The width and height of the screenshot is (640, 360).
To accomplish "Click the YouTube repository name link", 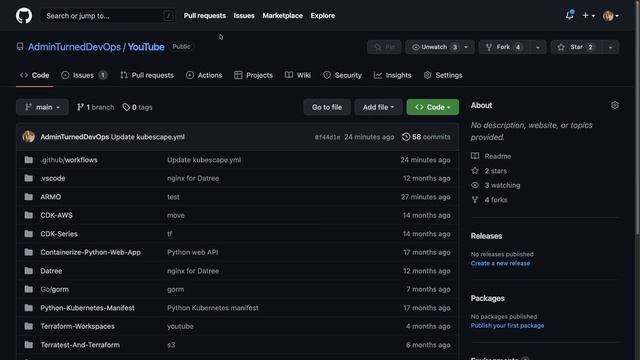I will tap(146, 47).
